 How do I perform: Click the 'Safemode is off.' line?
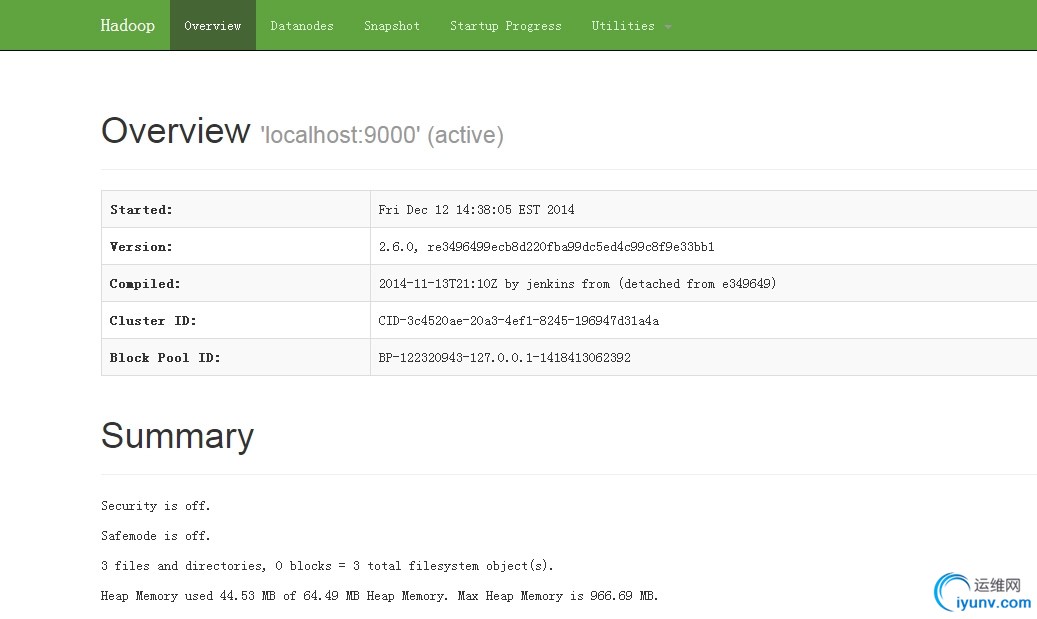155,536
